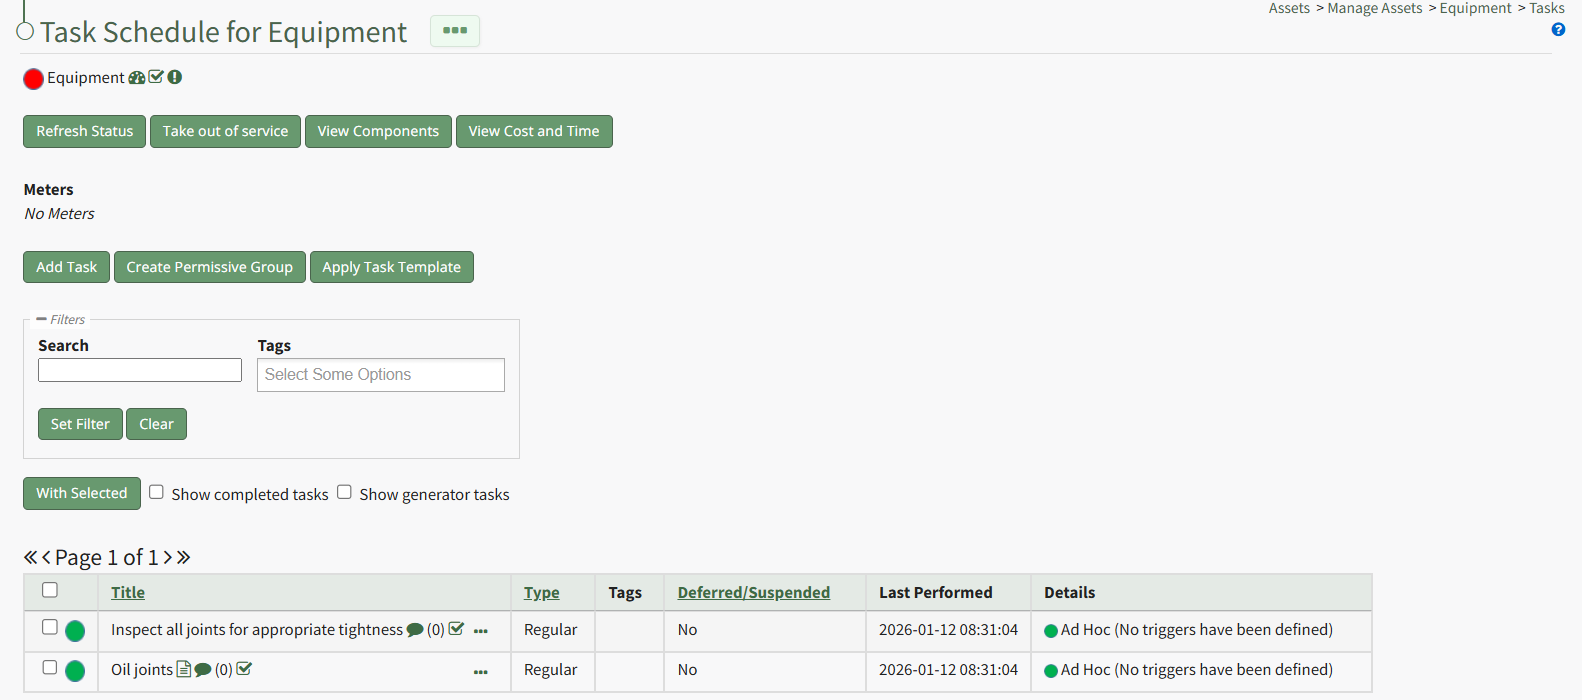This screenshot has height=700, width=1582.
Task: Expand the With Selected actions menu
Action: 82,493
